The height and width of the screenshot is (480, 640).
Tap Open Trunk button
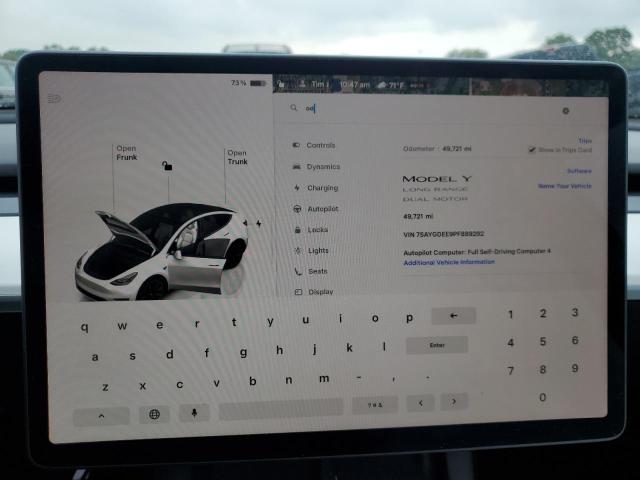[237, 157]
